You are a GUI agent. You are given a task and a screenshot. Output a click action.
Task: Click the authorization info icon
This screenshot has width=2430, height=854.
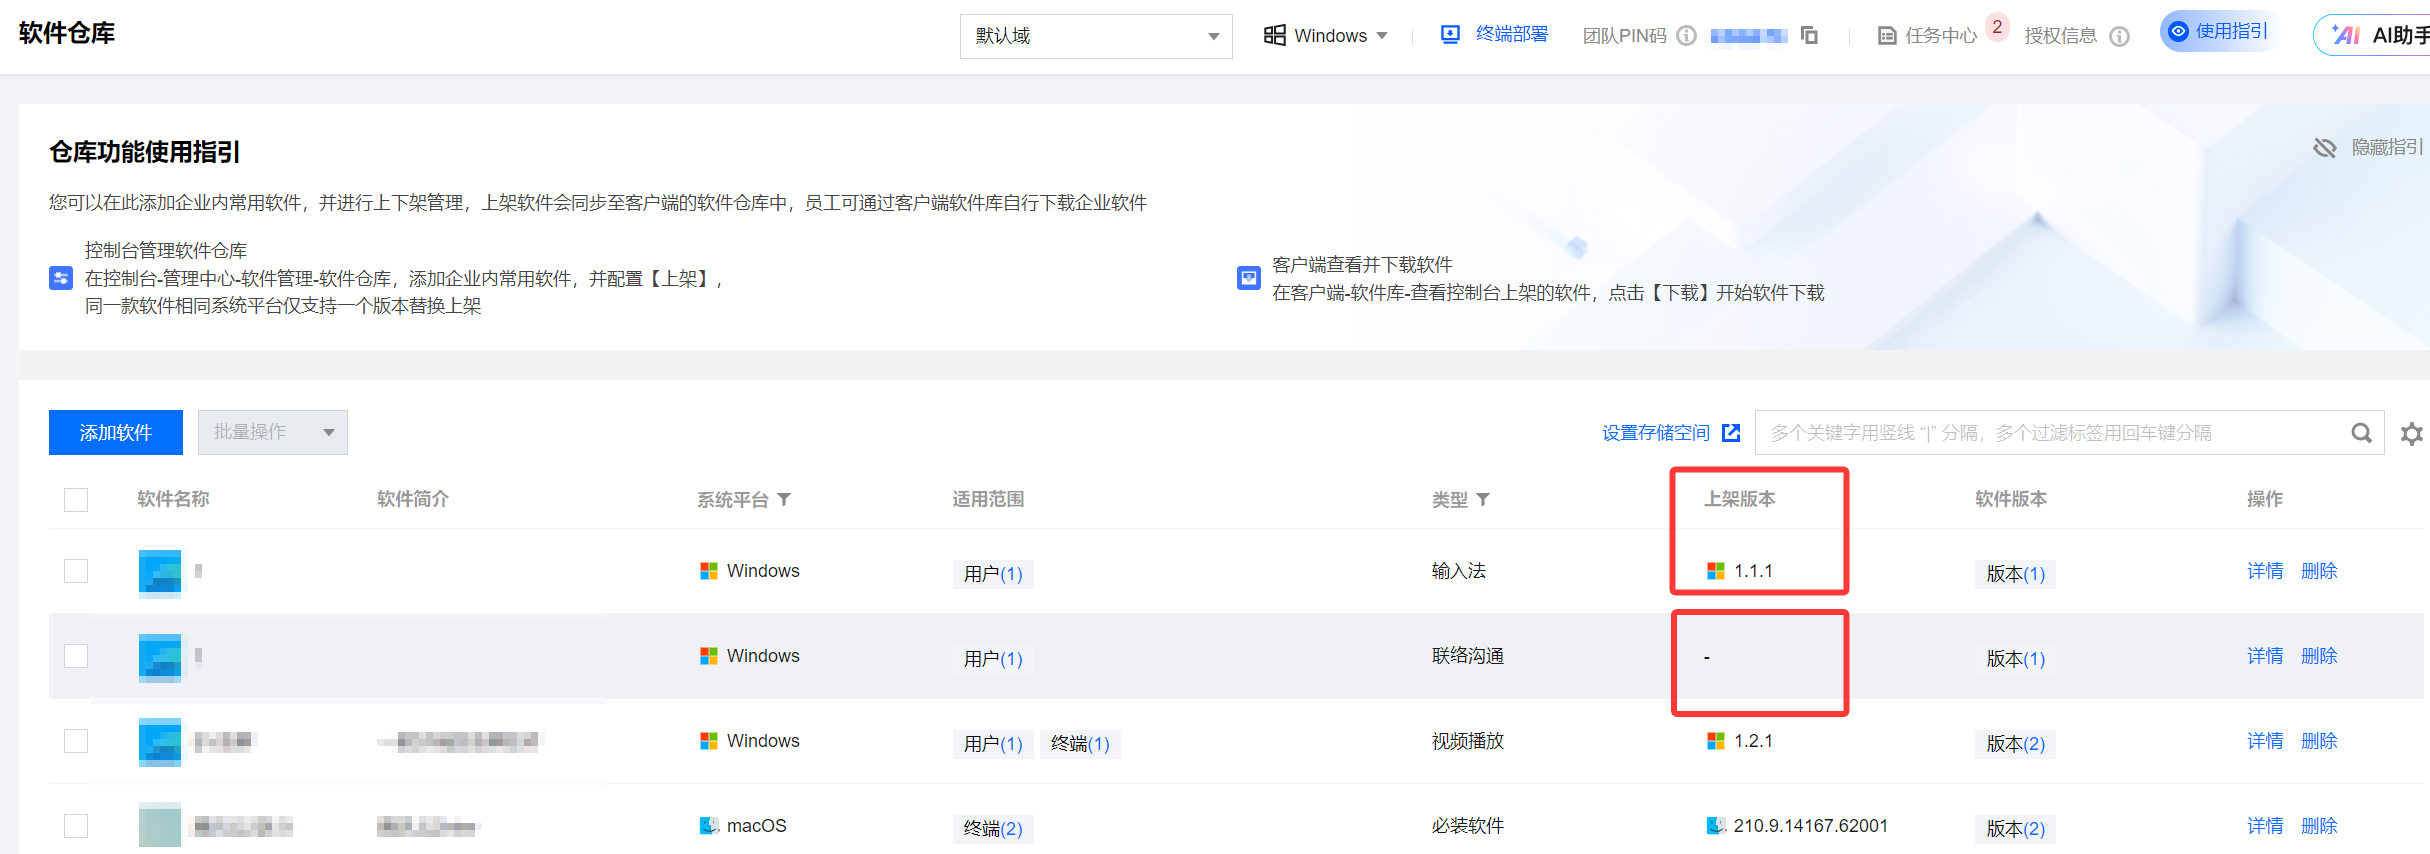click(2119, 36)
